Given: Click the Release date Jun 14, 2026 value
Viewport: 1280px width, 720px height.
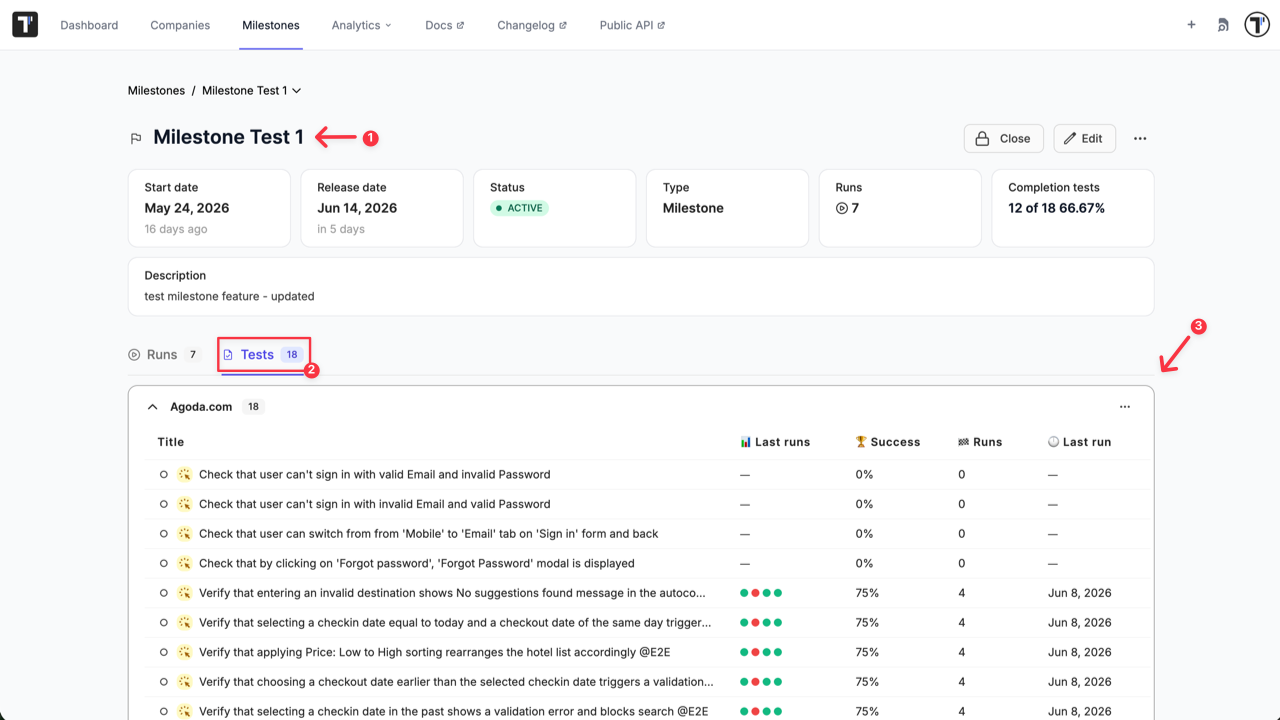Looking at the screenshot, I should pos(357,208).
